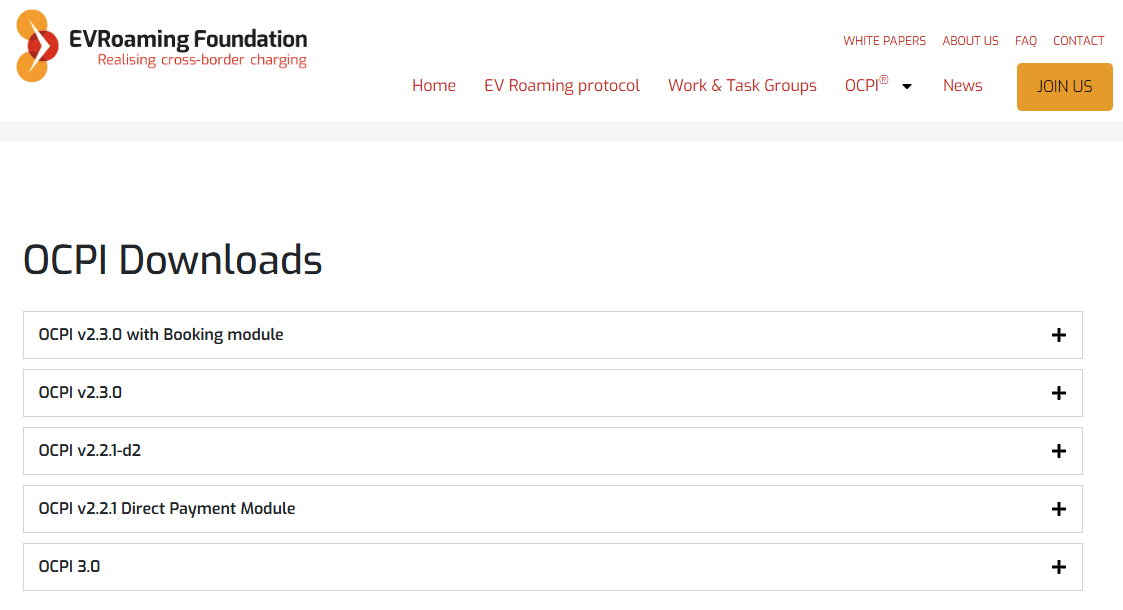The width and height of the screenshot is (1123, 610).
Task: Open the News page
Action: pyautogui.click(x=962, y=86)
